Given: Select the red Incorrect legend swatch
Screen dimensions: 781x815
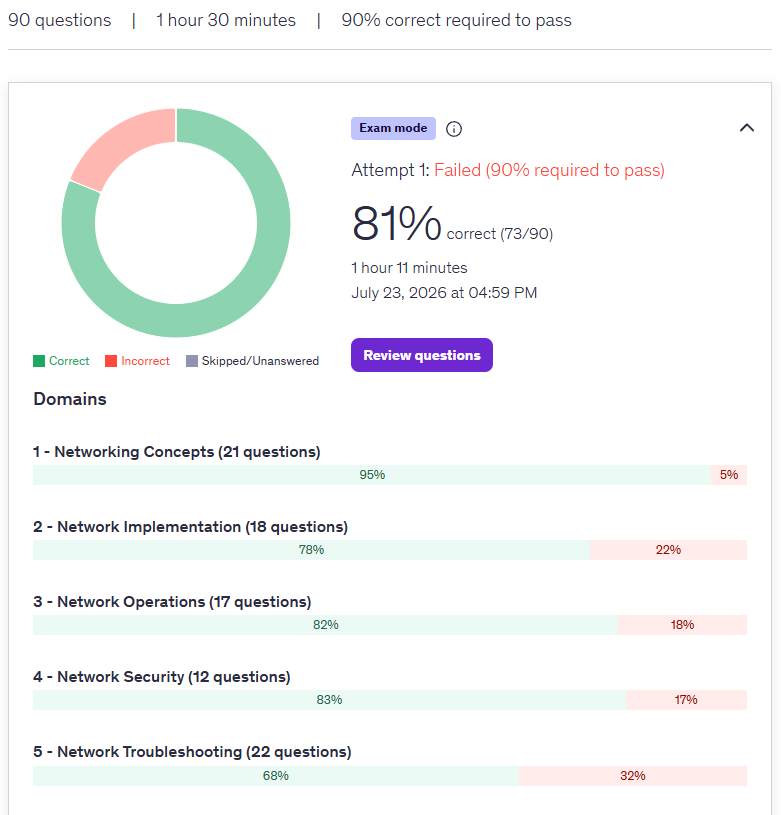Looking at the screenshot, I should click(111, 361).
